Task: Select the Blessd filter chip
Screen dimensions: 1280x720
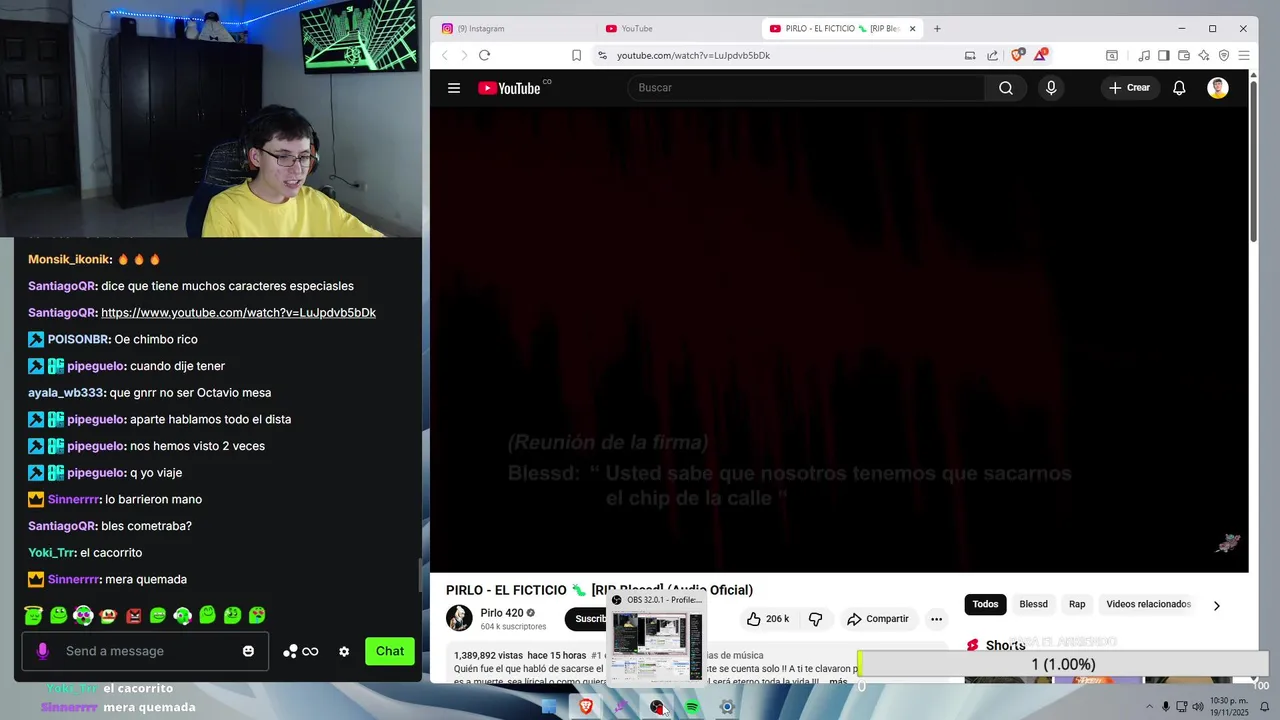Action: [x=1033, y=604]
